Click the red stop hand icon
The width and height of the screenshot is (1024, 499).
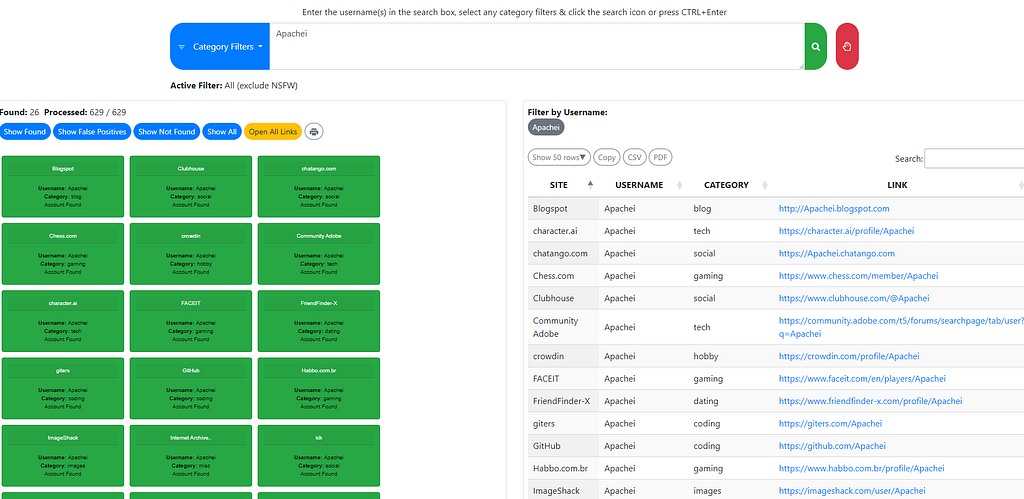point(847,46)
